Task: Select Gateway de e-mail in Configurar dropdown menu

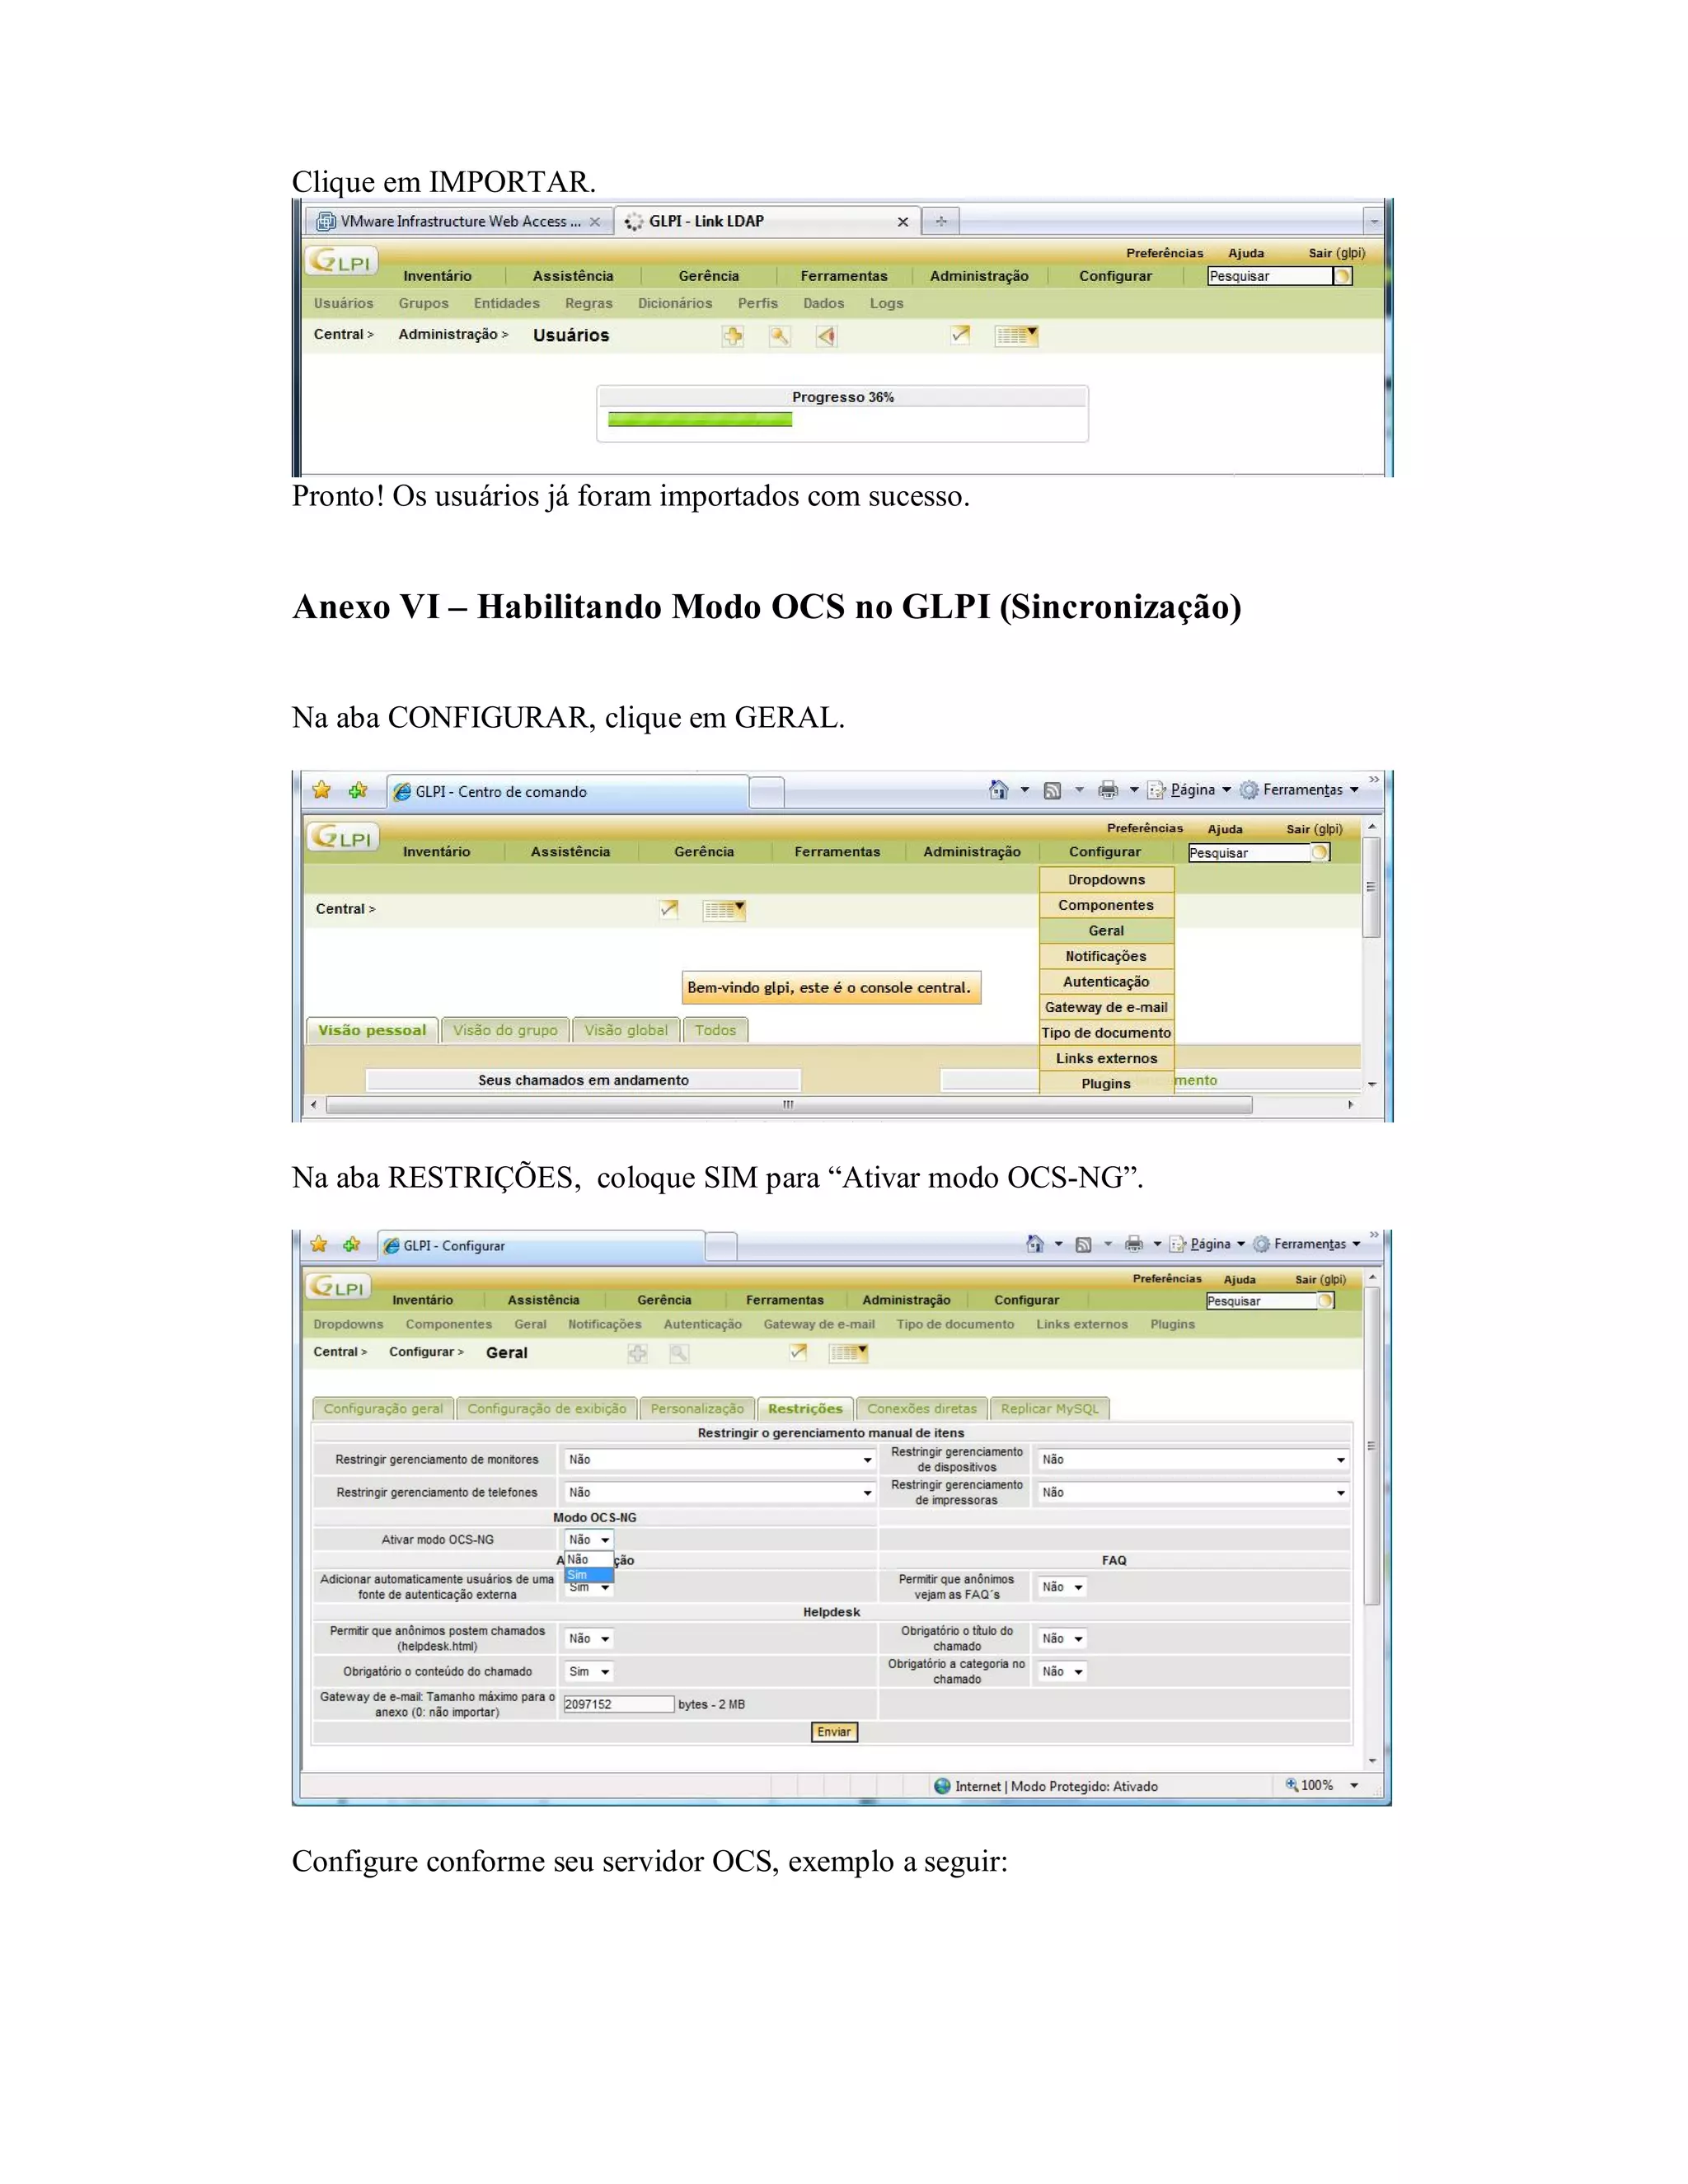Action: point(1106,1007)
